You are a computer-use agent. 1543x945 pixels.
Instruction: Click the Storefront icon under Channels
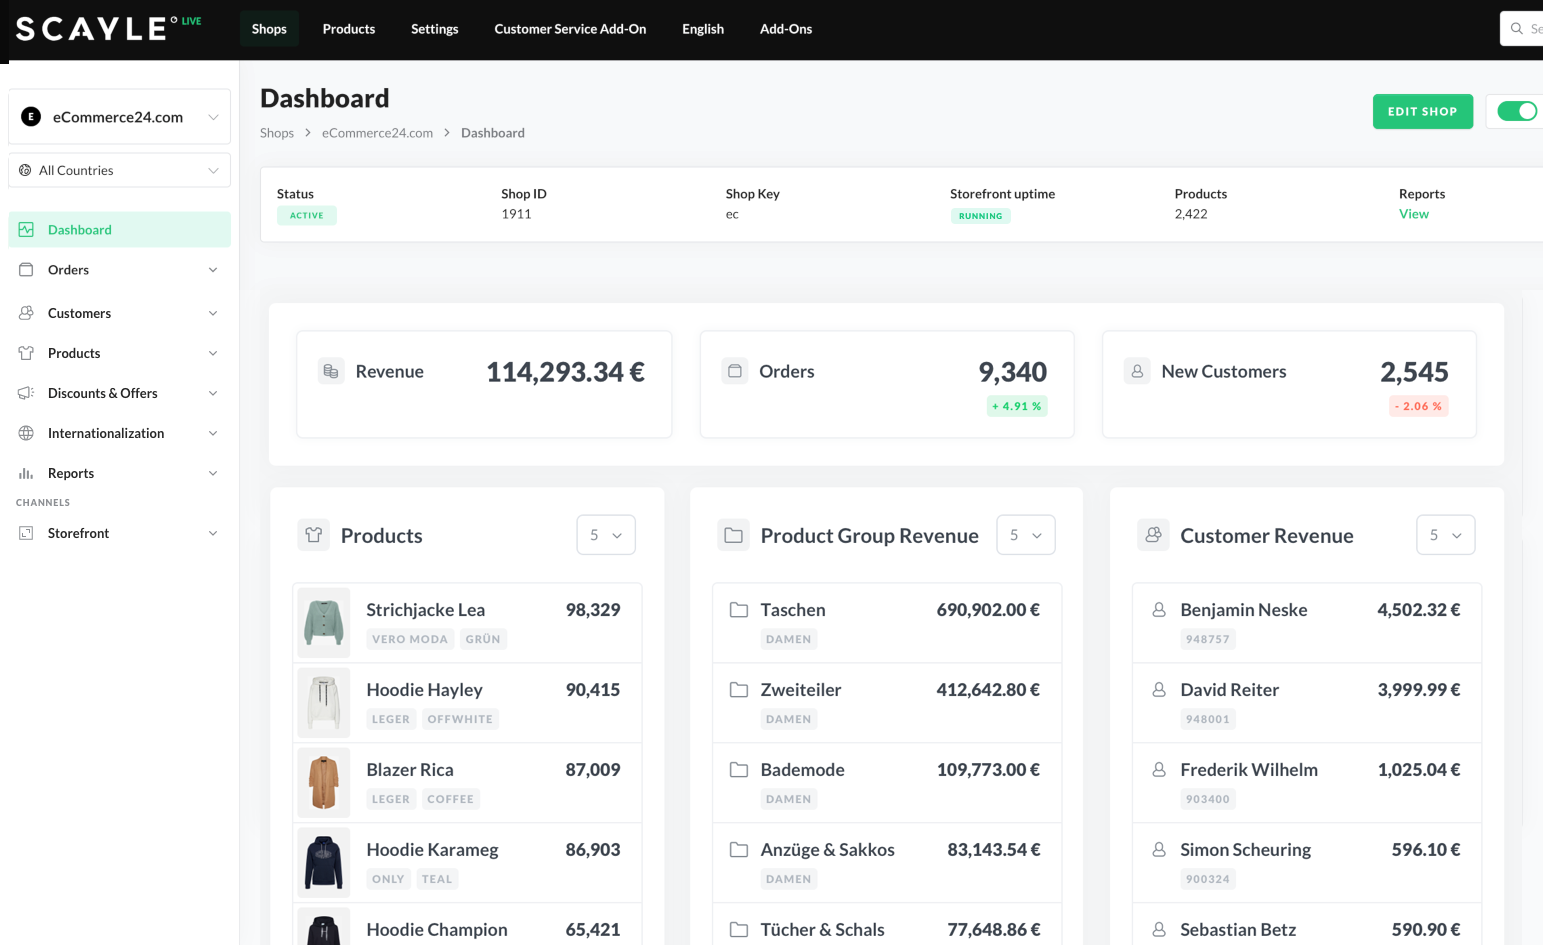coord(27,533)
